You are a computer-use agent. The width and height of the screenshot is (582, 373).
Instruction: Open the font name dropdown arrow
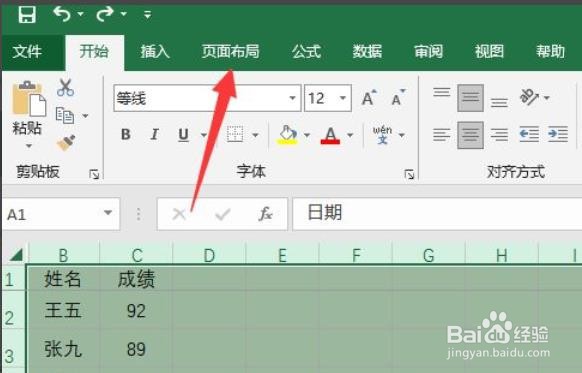pyautogui.click(x=292, y=98)
